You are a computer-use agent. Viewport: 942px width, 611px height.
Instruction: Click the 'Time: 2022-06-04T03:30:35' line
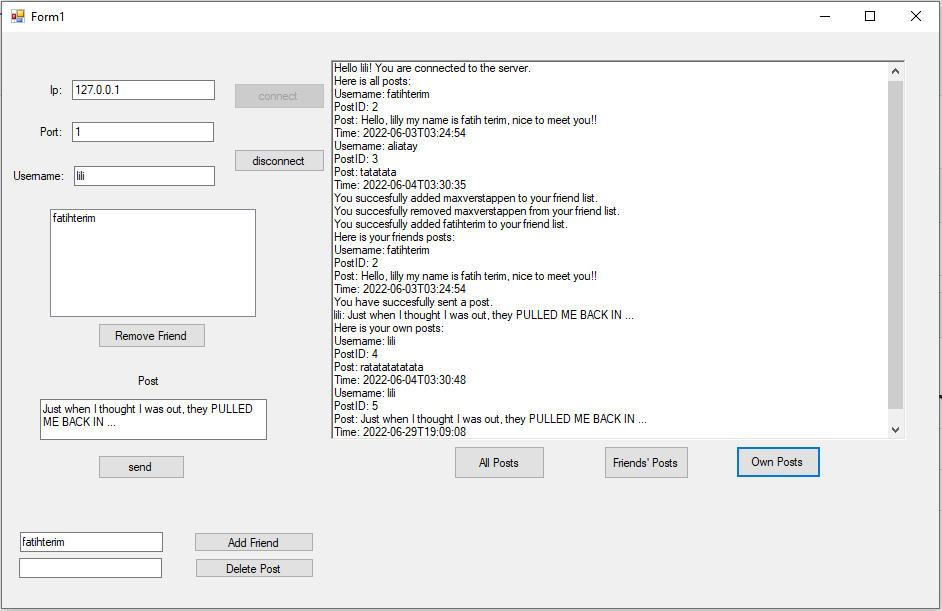(x=400, y=185)
